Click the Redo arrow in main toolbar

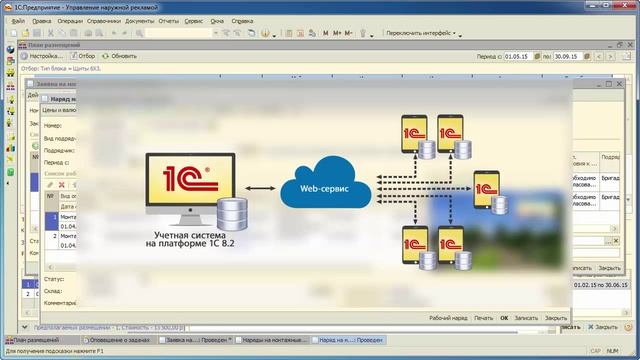point(124,33)
